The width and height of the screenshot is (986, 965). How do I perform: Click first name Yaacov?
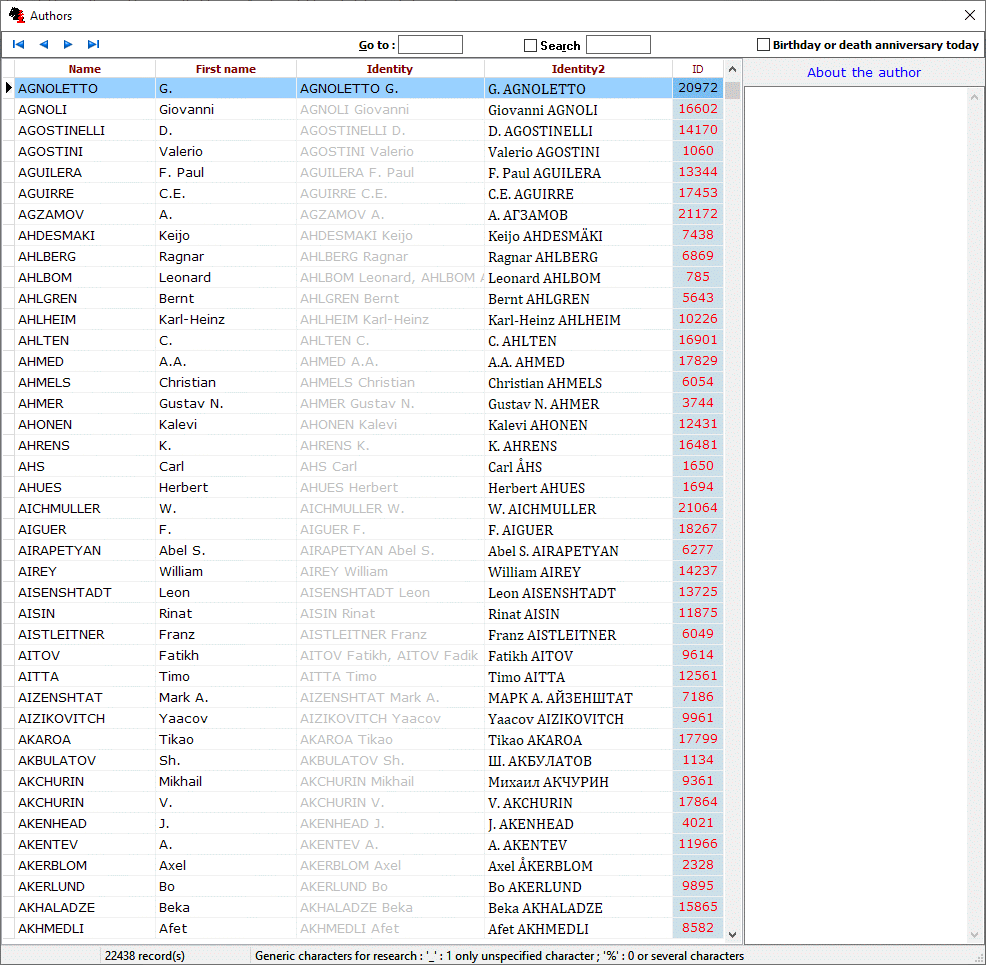click(226, 718)
